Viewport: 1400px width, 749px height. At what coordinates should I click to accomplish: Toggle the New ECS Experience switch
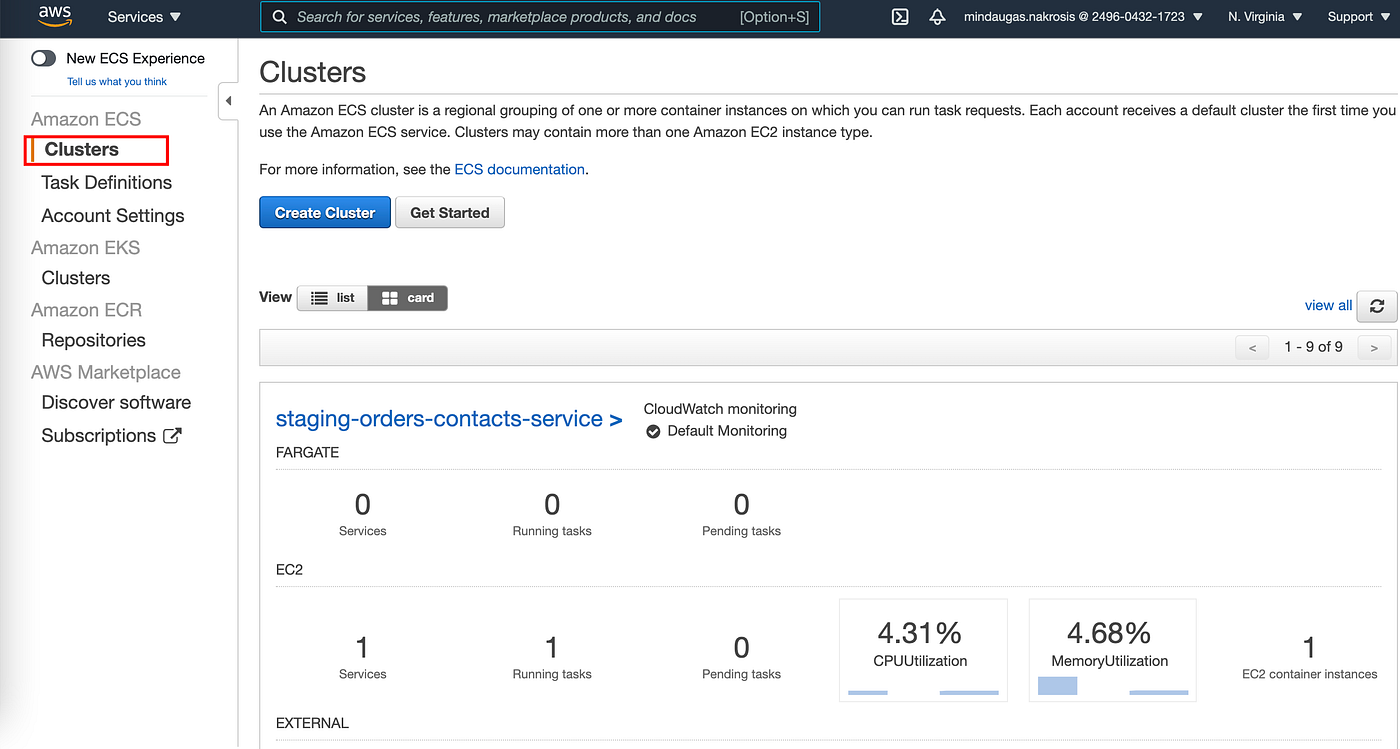[43, 58]
